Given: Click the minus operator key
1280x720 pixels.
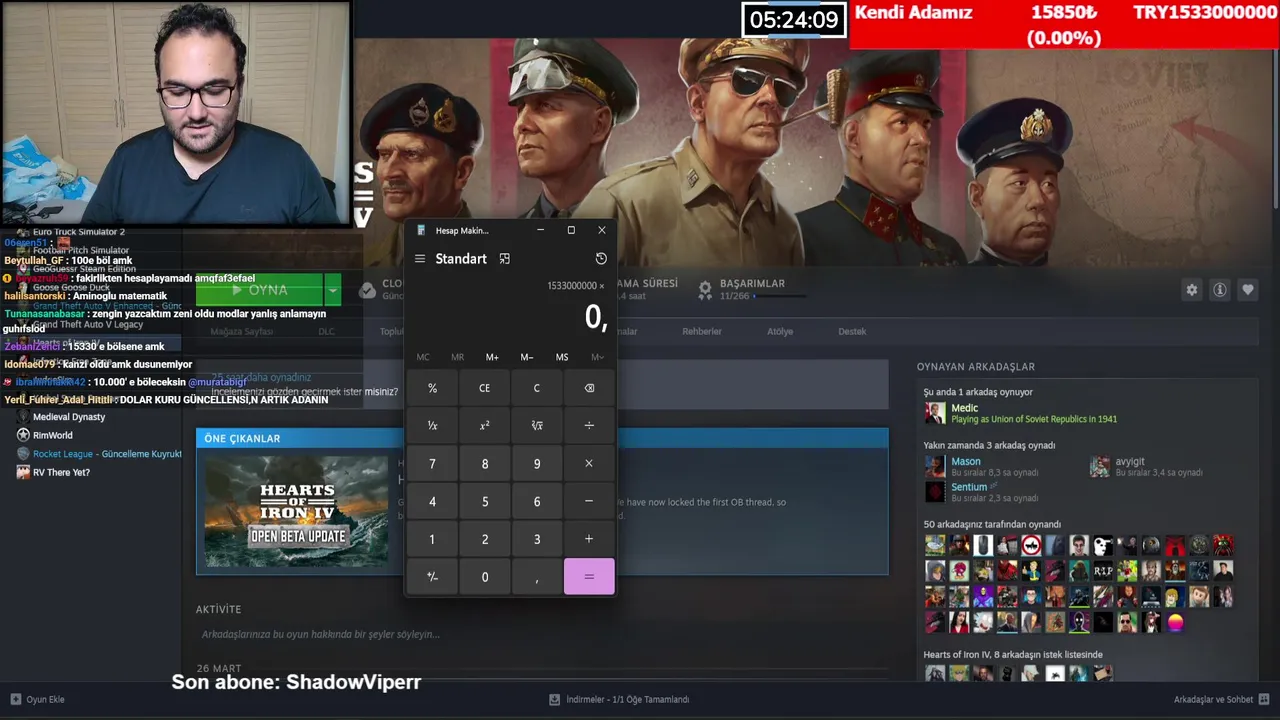Looking at the screenshot, I should [589, 501].
